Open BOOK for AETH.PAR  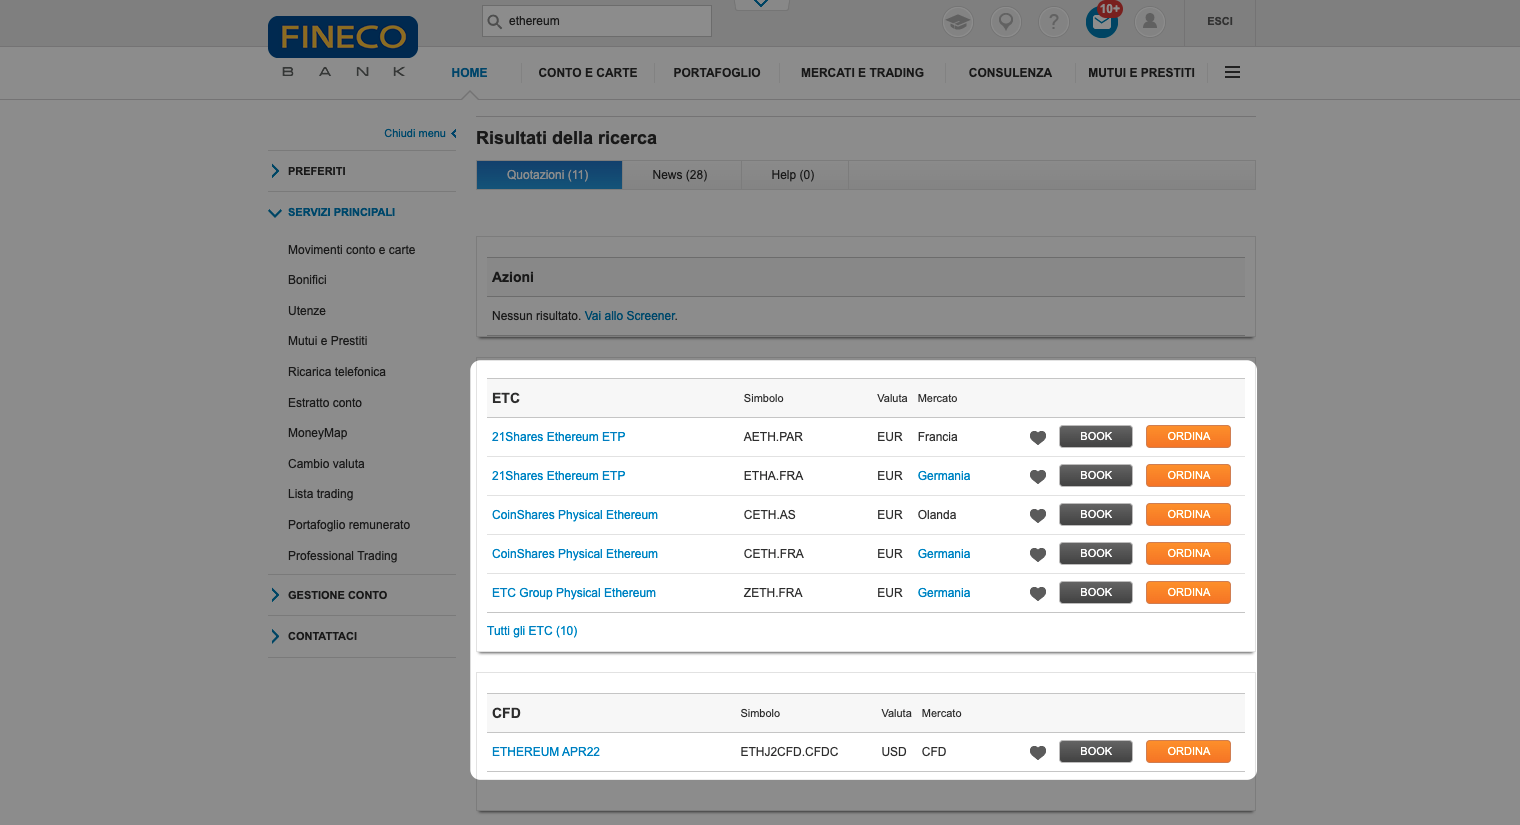pos(1096,436)
